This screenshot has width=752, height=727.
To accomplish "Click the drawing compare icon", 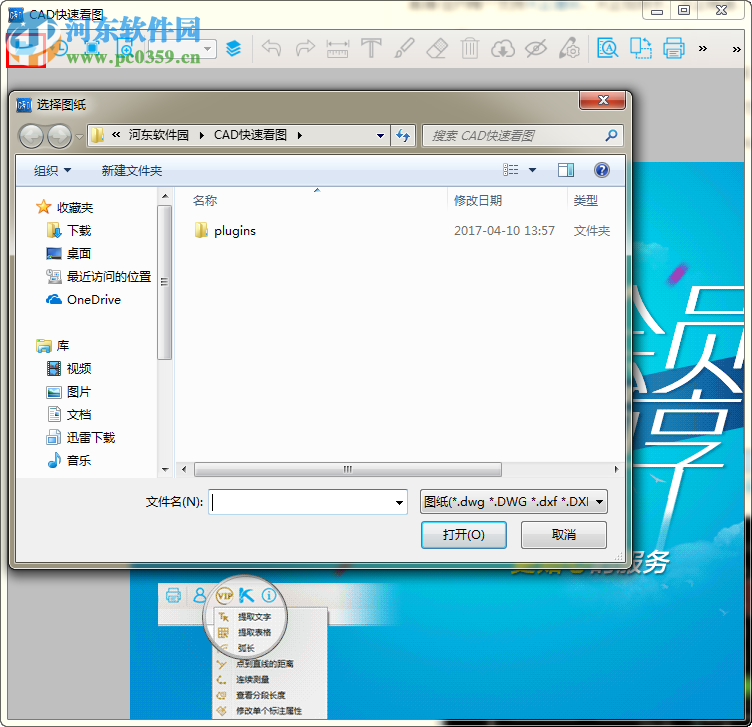I will (x=641, y=48).
